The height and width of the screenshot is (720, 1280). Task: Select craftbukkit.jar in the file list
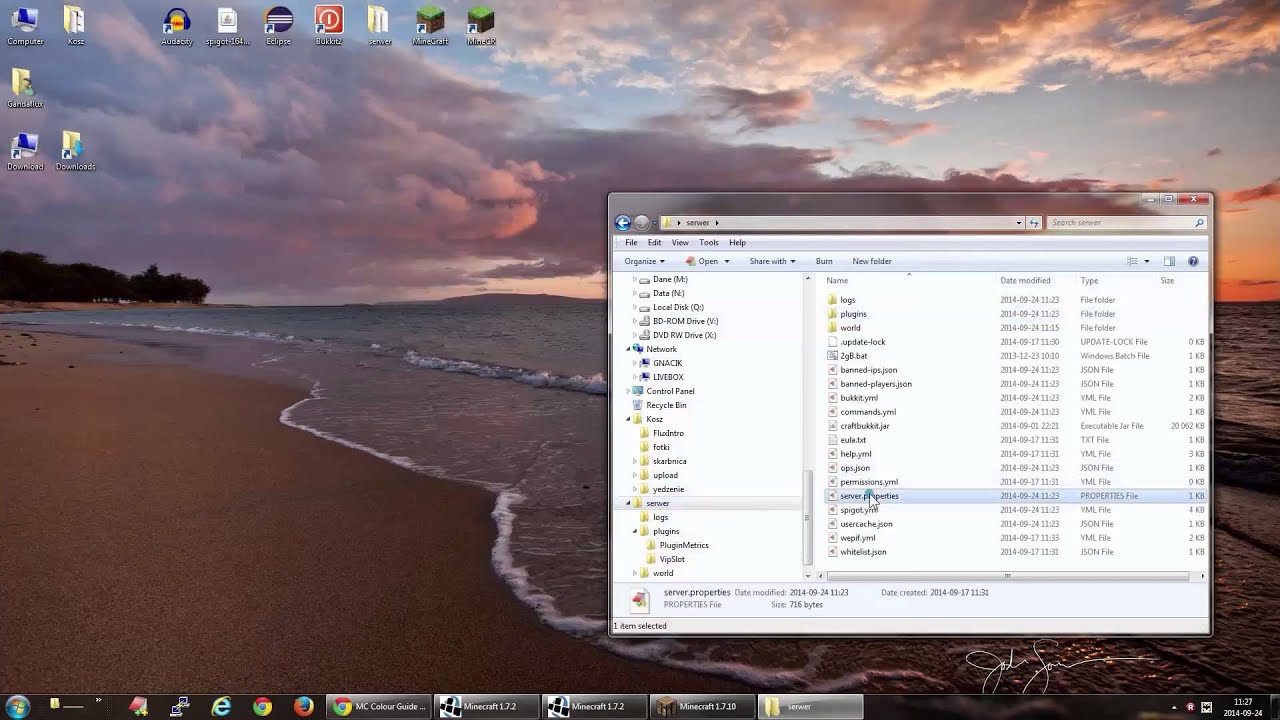coord(864,426)
